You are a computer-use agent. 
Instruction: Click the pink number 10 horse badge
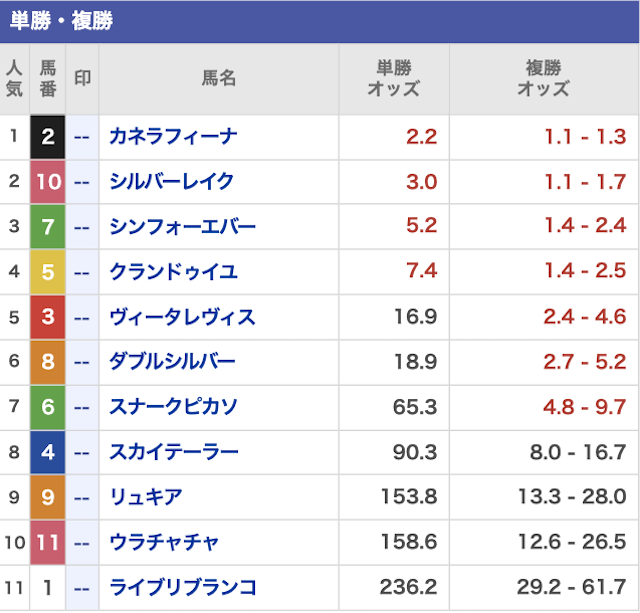[48, 182]
